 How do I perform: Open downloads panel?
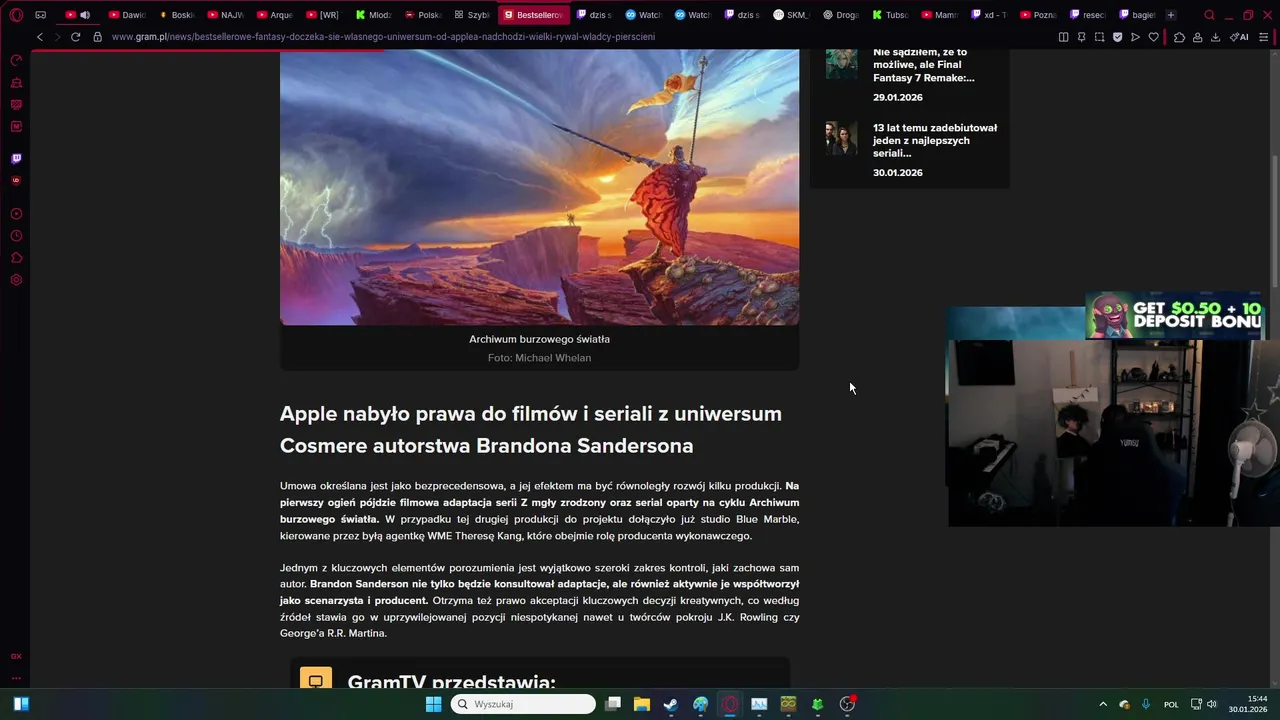(1215, 37)
